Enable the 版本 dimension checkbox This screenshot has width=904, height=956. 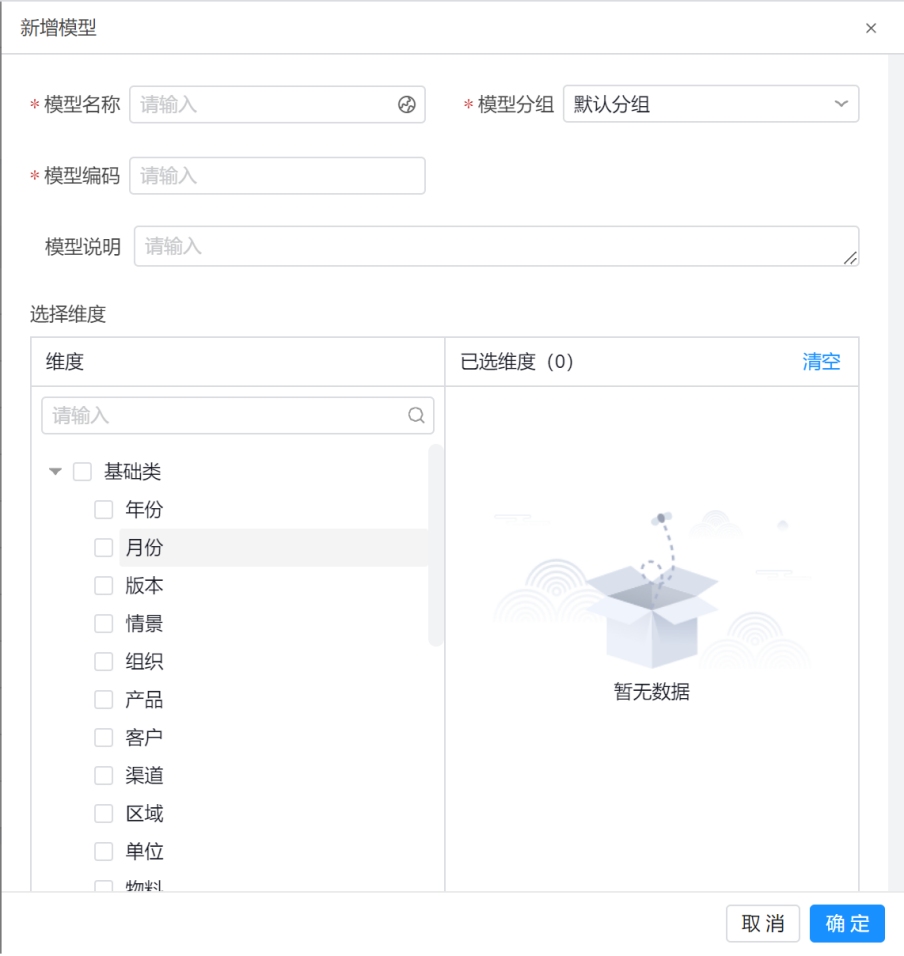point(104,586)
